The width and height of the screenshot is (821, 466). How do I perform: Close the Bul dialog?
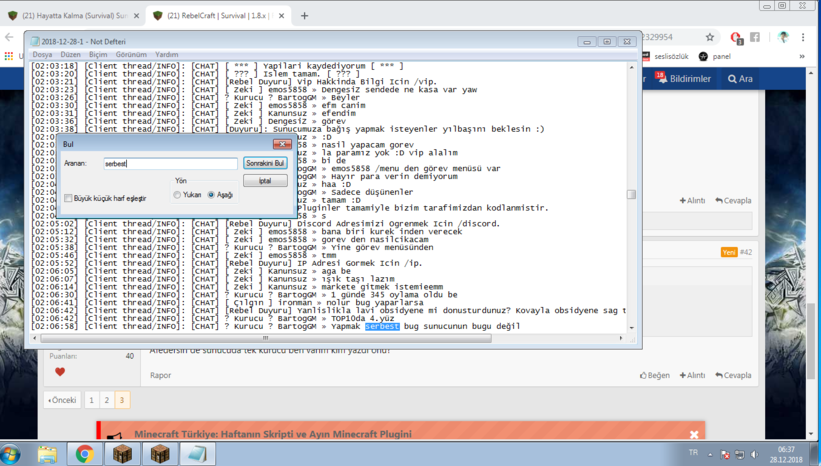(282, 144)
